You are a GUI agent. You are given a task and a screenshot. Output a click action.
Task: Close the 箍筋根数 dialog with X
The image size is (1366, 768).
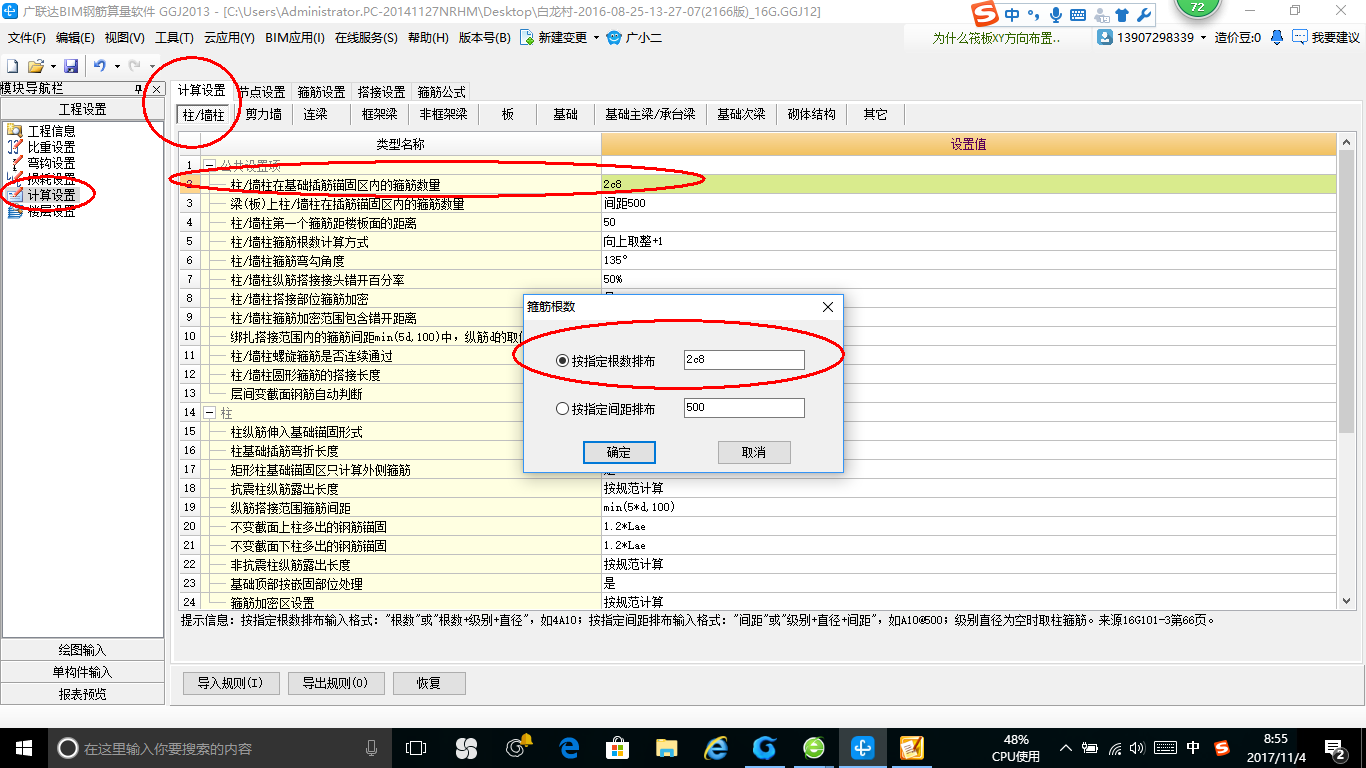[x=828, y=307]
